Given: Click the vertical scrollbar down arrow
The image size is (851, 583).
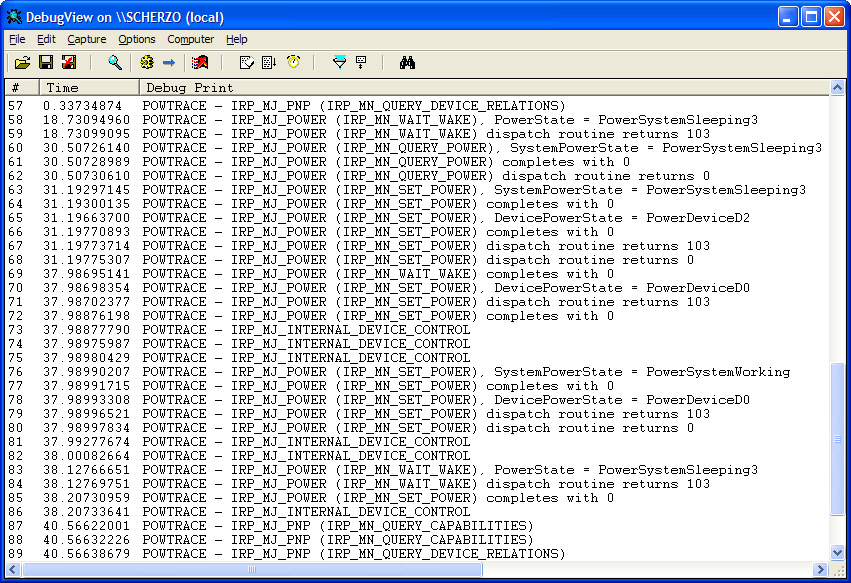Looking at the screenshot, I should [838, 553].
